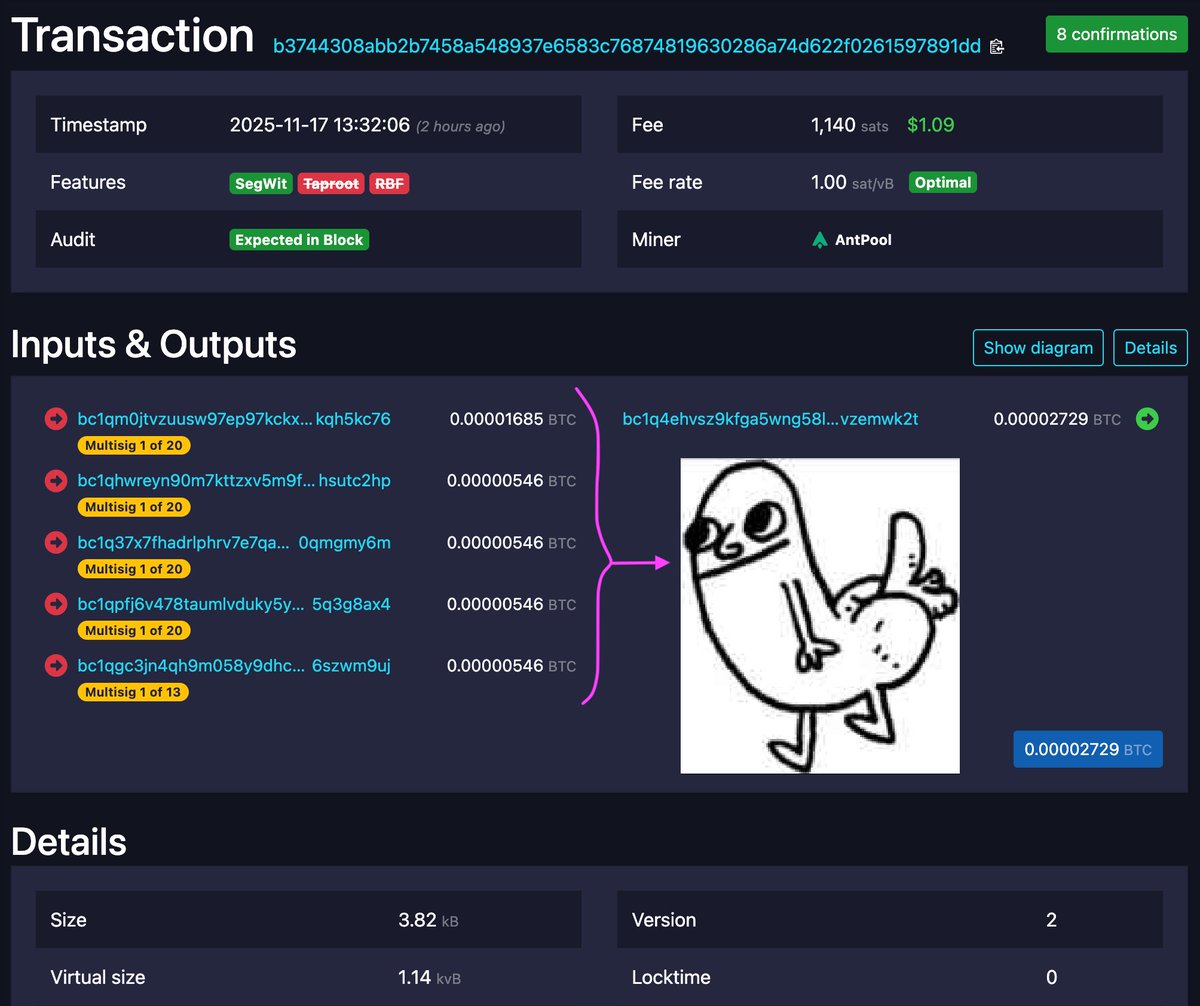Click the Show diagram button
Image resolution: width=1200 pixels, height=1006 pixels.
1038,348
